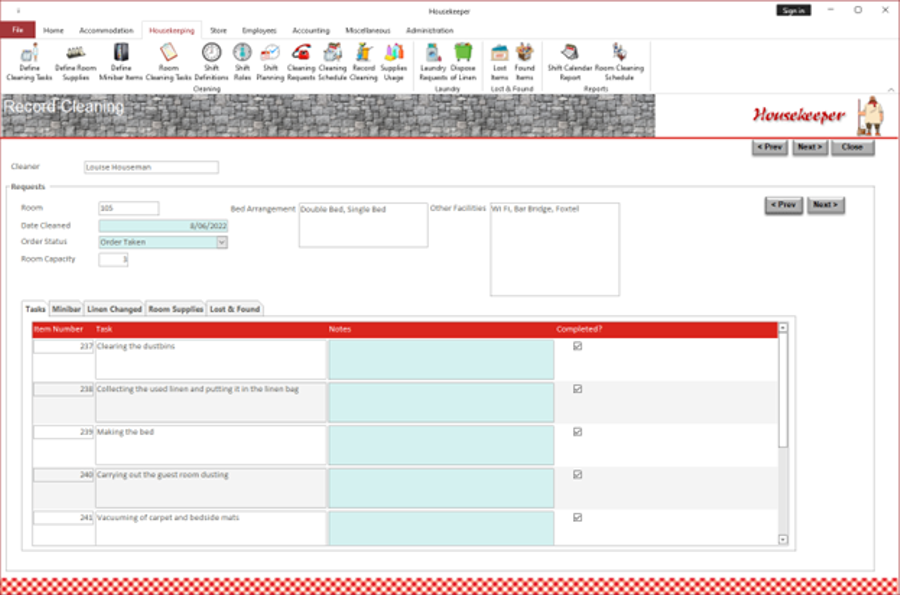Click the Room number field

[129, 208]
